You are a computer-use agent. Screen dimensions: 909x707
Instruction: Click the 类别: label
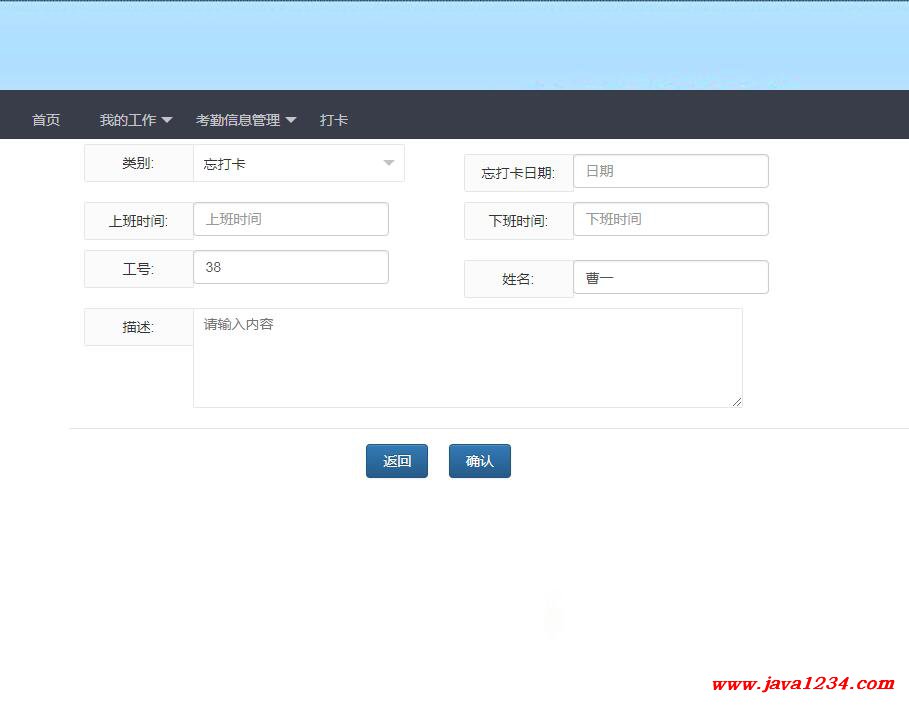pyautogui.click(x=139, y=163)
